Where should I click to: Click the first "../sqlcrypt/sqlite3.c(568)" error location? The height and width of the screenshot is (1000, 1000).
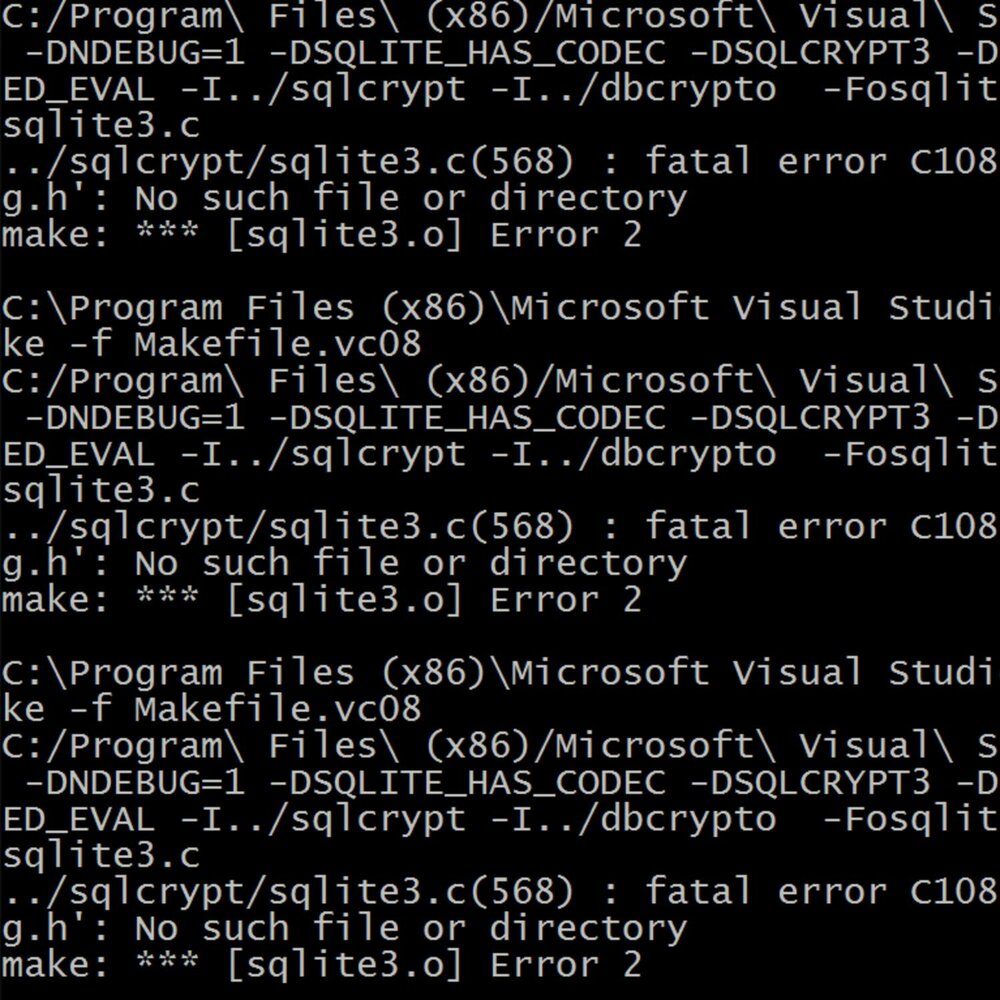(x=288, y=162)
